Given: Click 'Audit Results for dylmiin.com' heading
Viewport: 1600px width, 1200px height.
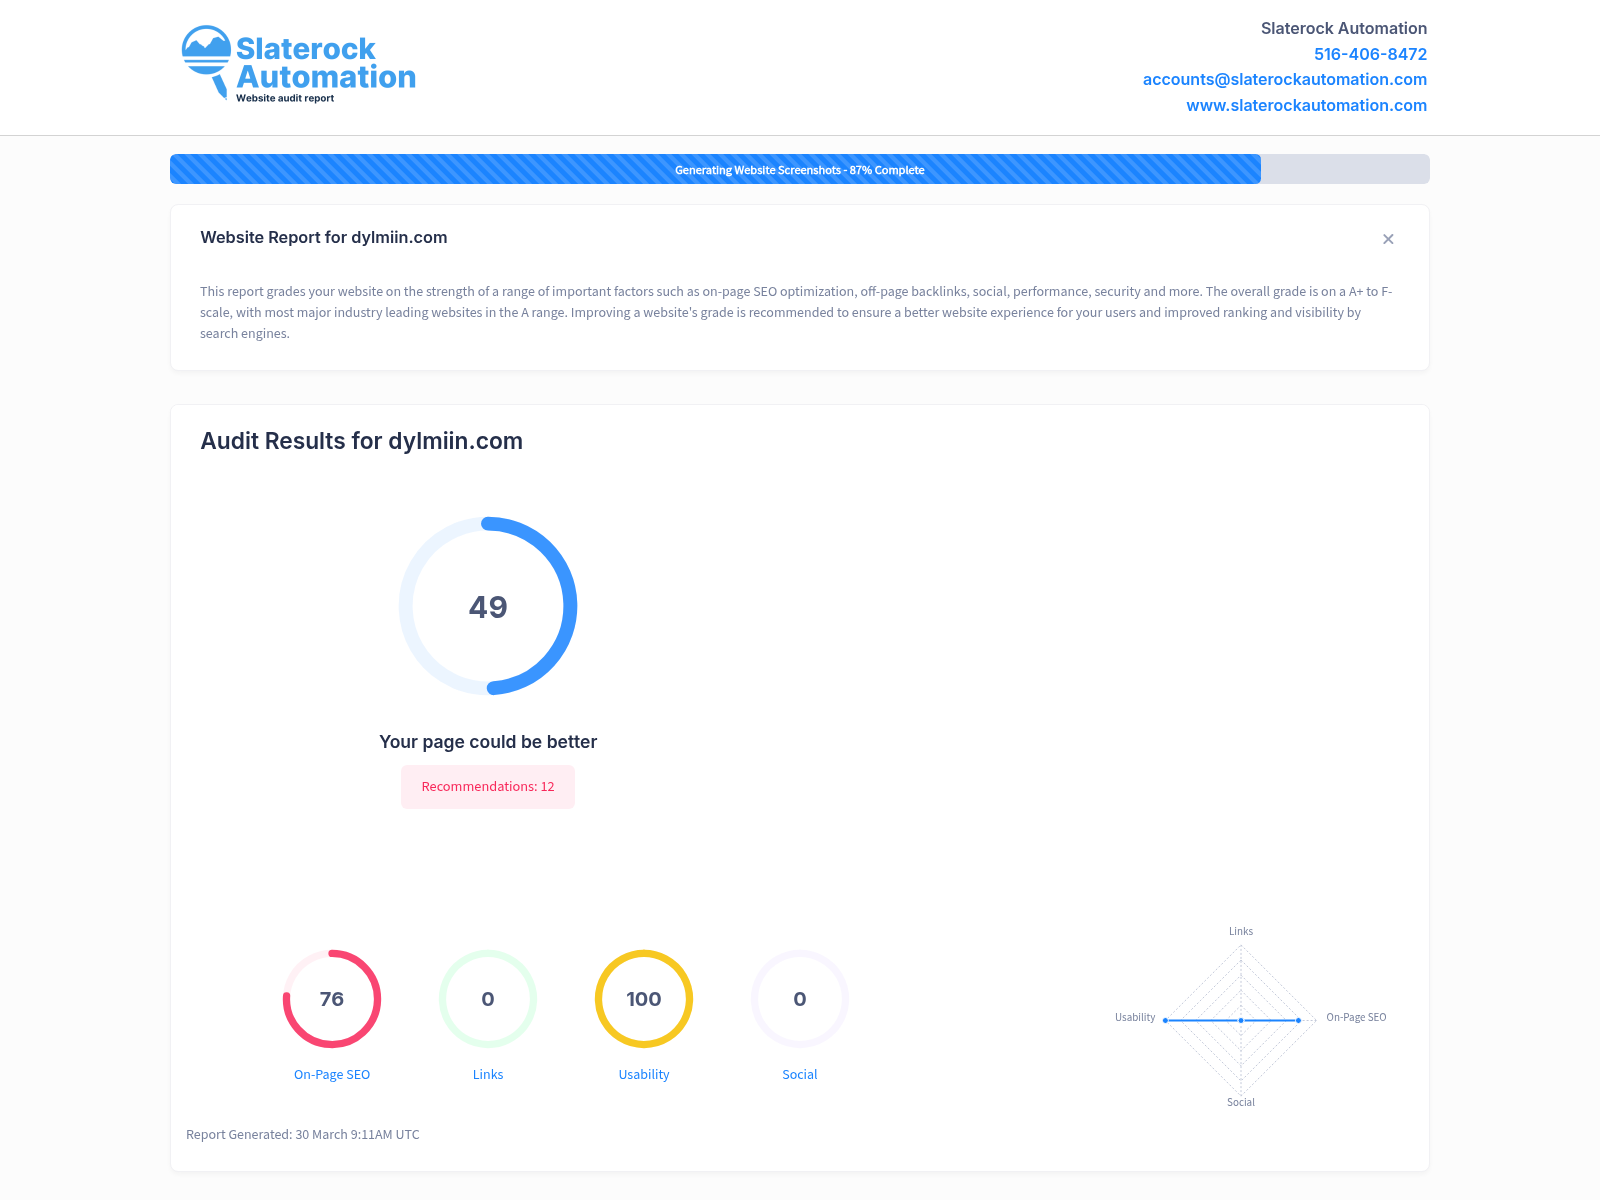Looking at the screenshot, I should (x=362, y=441).
